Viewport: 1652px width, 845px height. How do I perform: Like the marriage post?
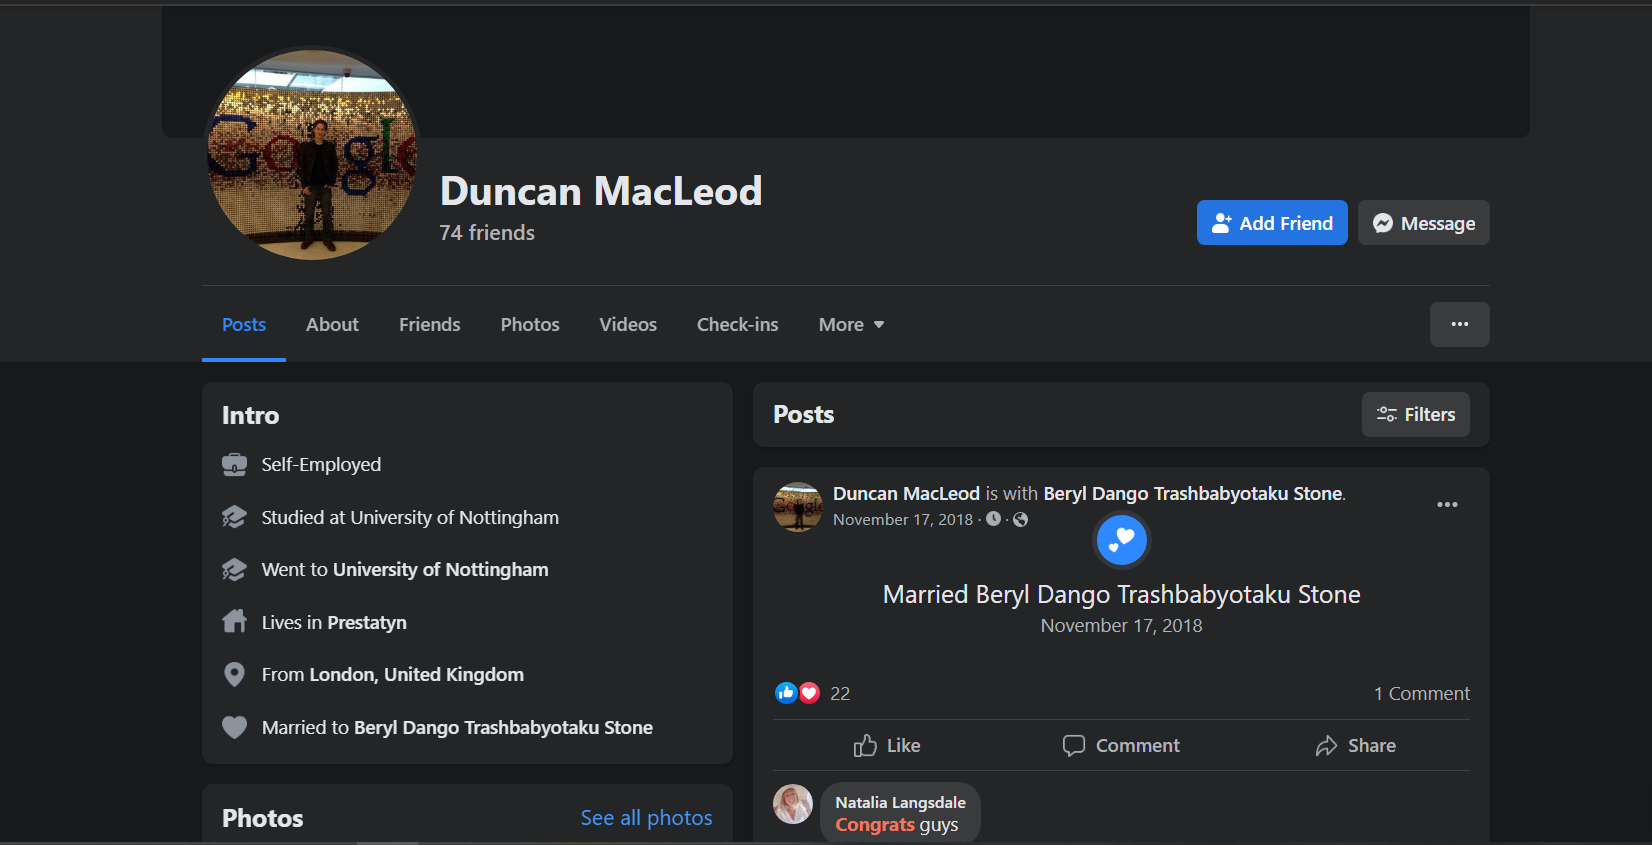[887, 745]
